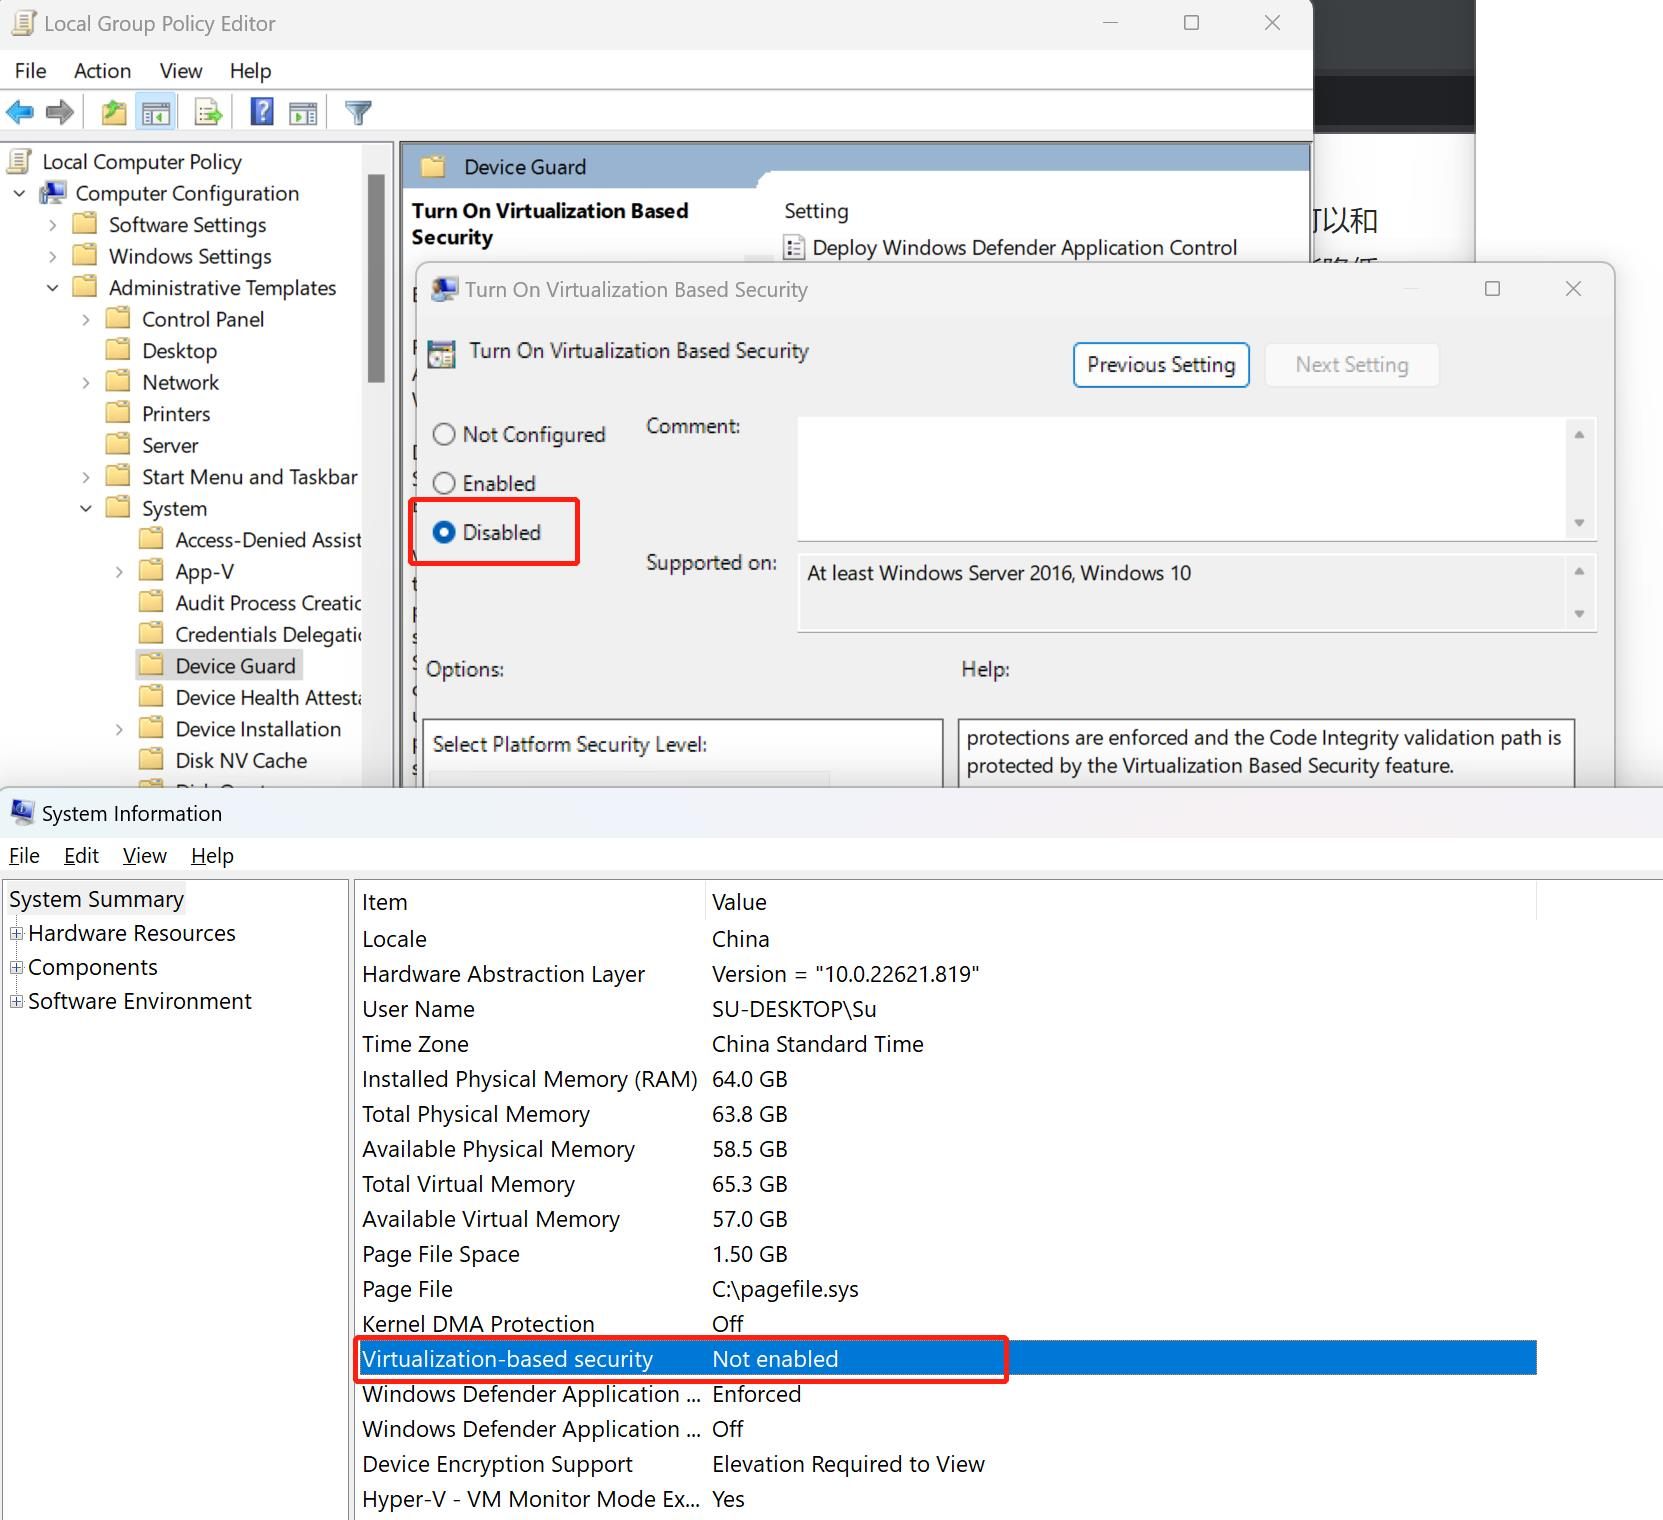1663x1520 pixels.
Task: Click the Local Computer Policy root icon
Action: pyautogui.click(x=21, y=161)
